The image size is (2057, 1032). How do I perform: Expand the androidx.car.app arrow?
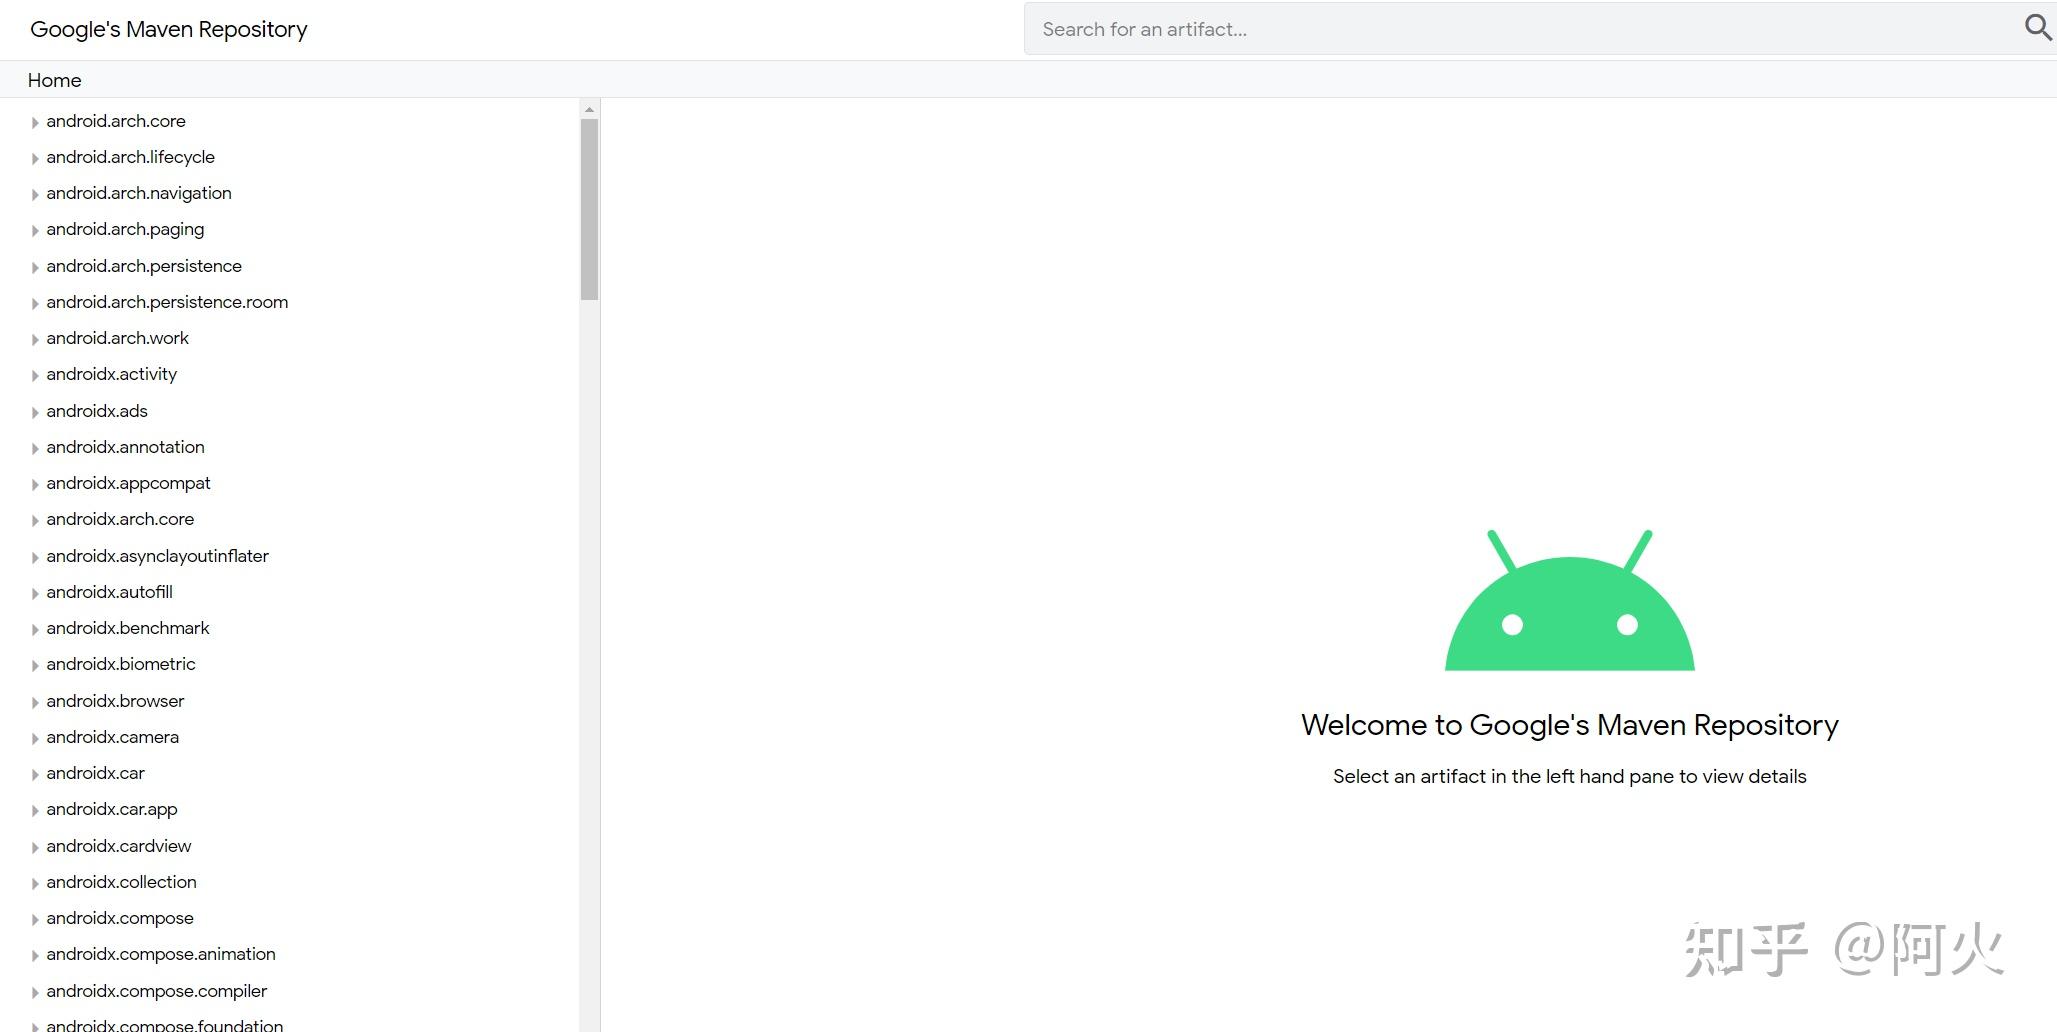(x=35, y=810)
